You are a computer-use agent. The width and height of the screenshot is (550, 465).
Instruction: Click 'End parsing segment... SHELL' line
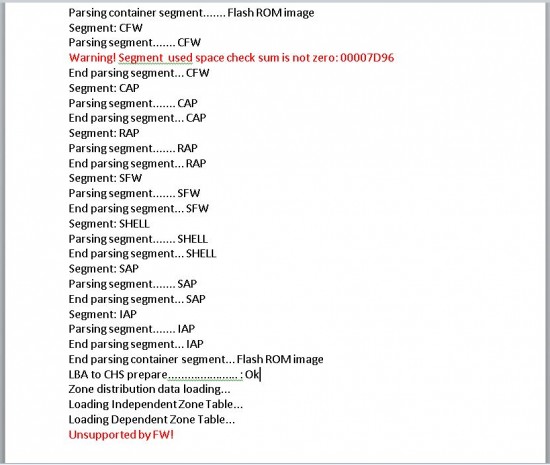(142, 254)
